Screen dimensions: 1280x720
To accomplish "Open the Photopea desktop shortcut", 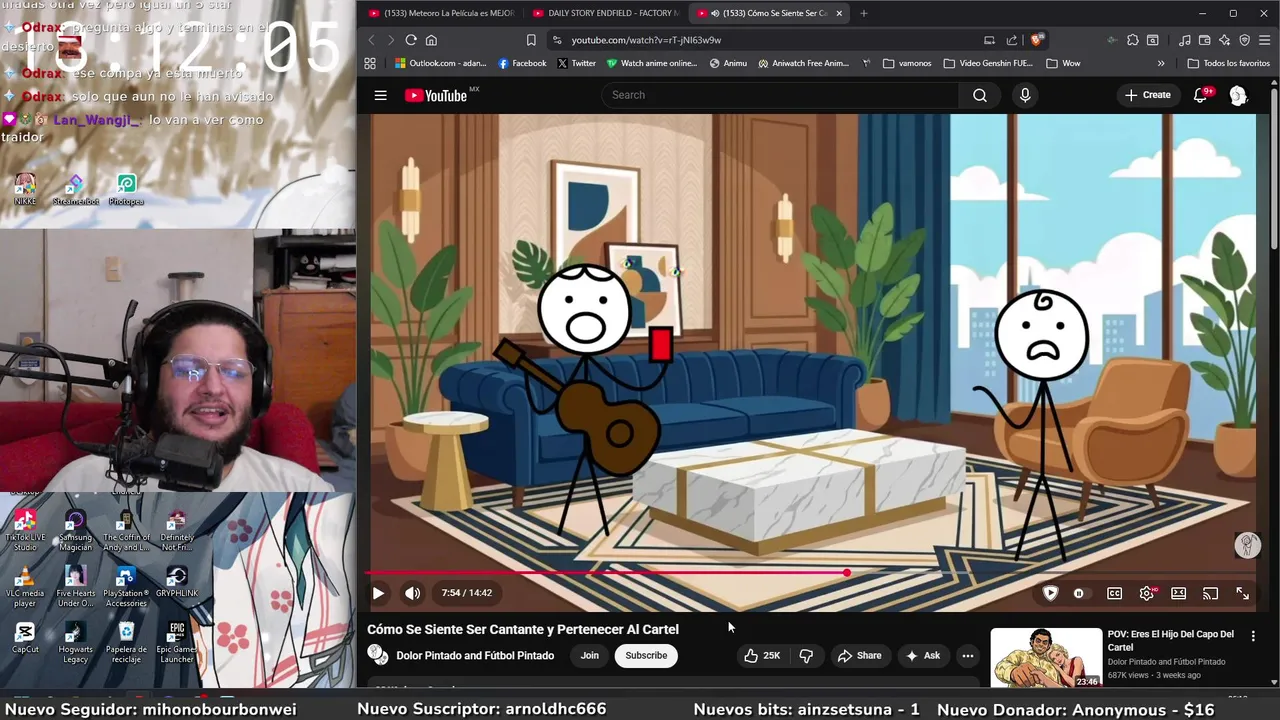I will pos(126,189).
